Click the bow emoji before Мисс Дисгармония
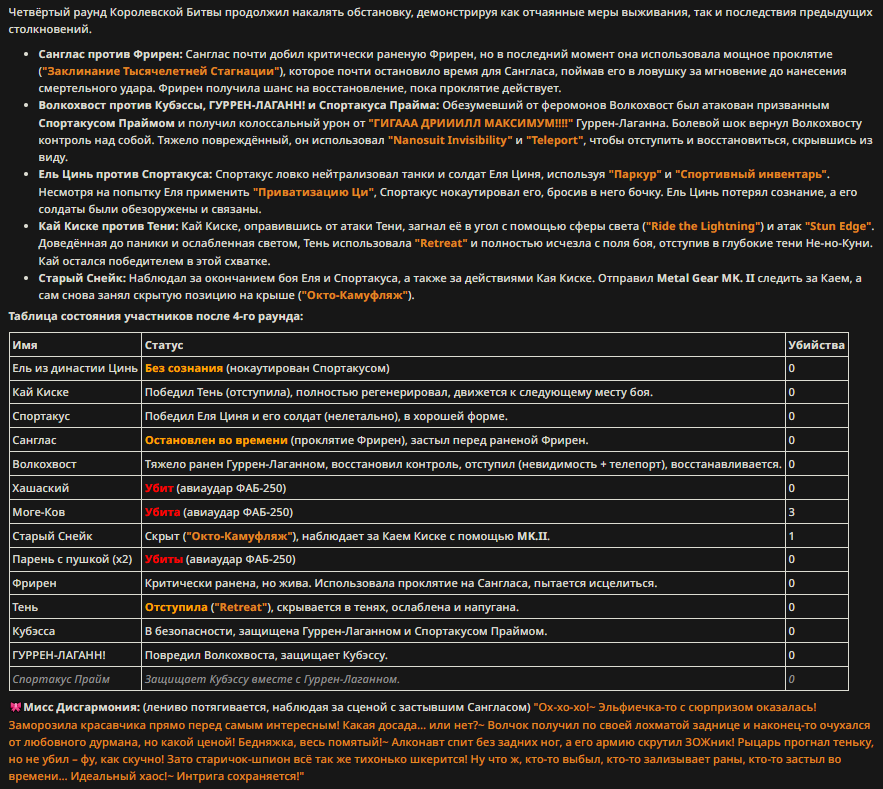The image size is (883, 789). click(15, 707)
